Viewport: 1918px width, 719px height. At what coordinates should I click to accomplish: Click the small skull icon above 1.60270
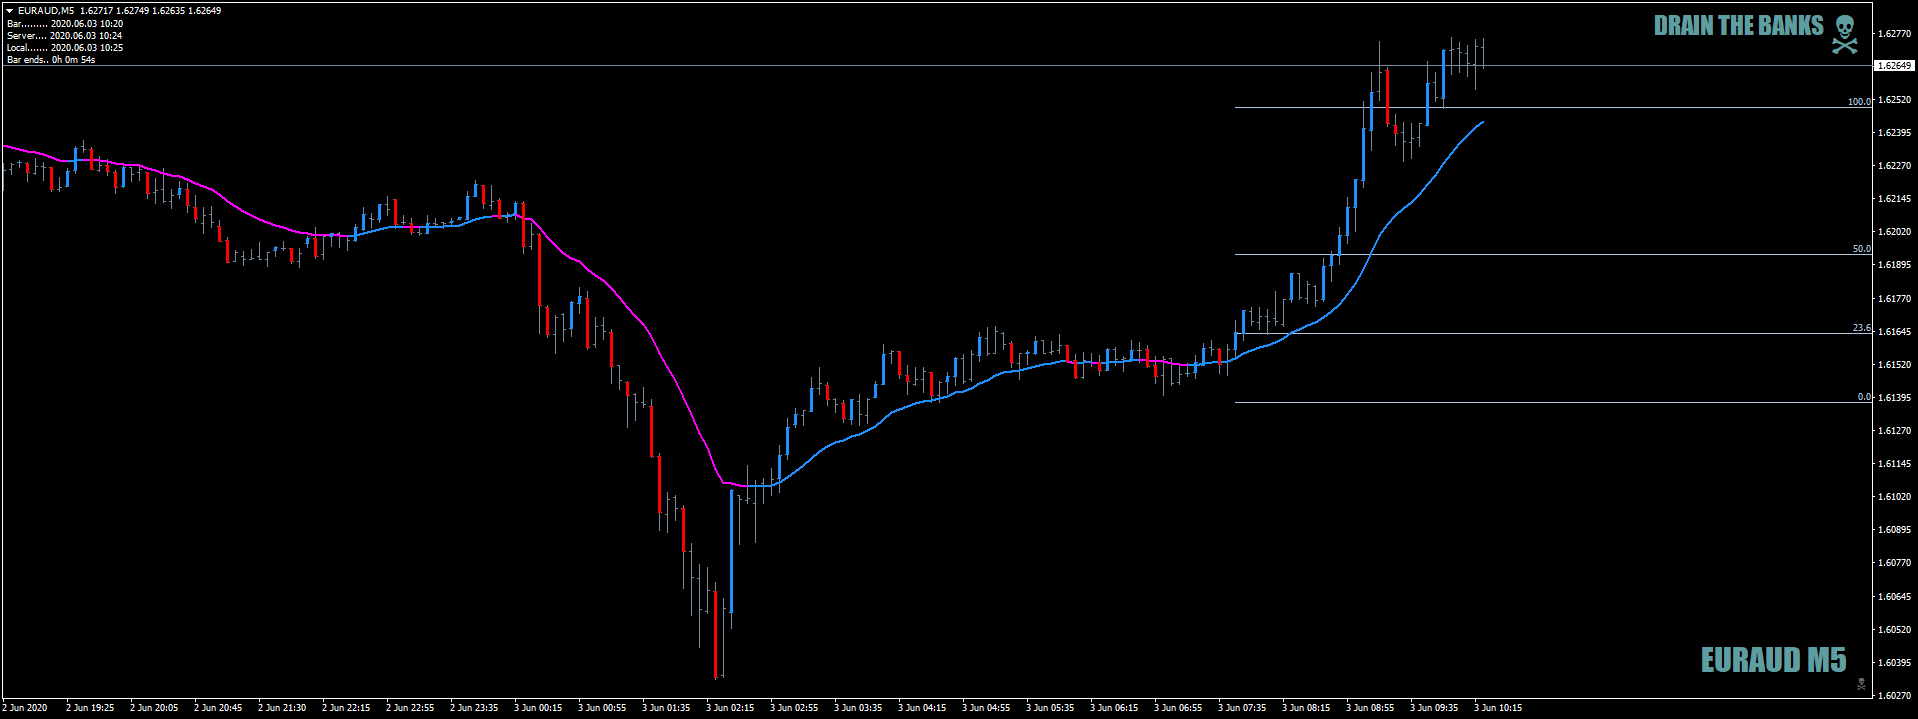click(1861, 684)
